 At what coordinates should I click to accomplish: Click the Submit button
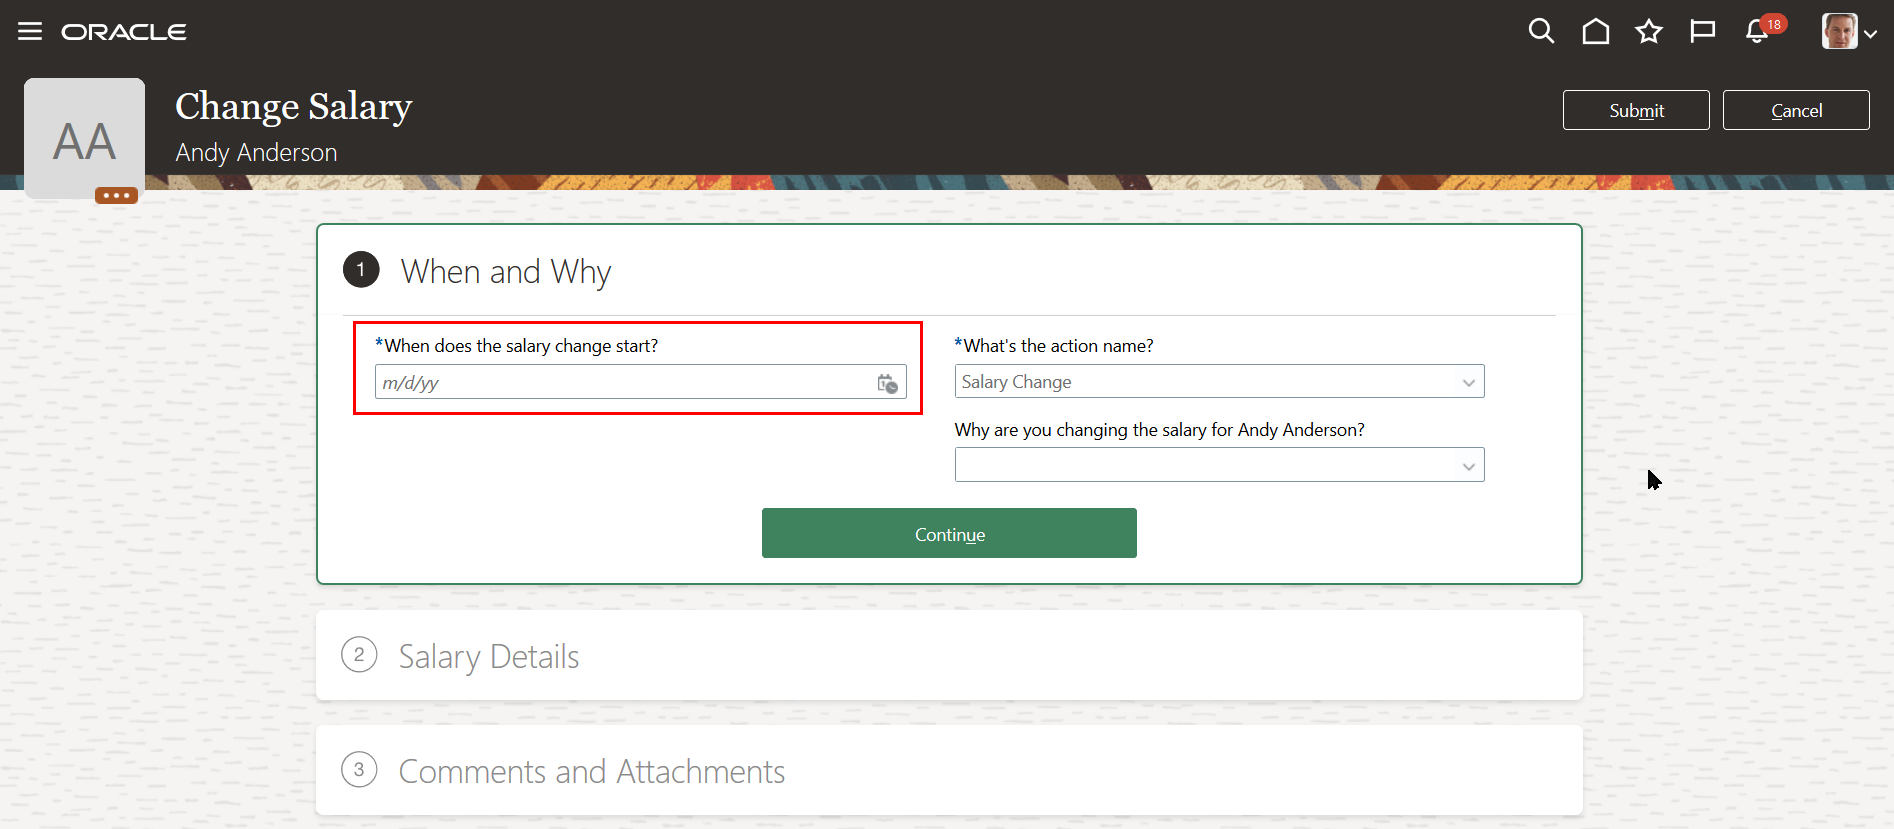click(x=1636, y=110)
